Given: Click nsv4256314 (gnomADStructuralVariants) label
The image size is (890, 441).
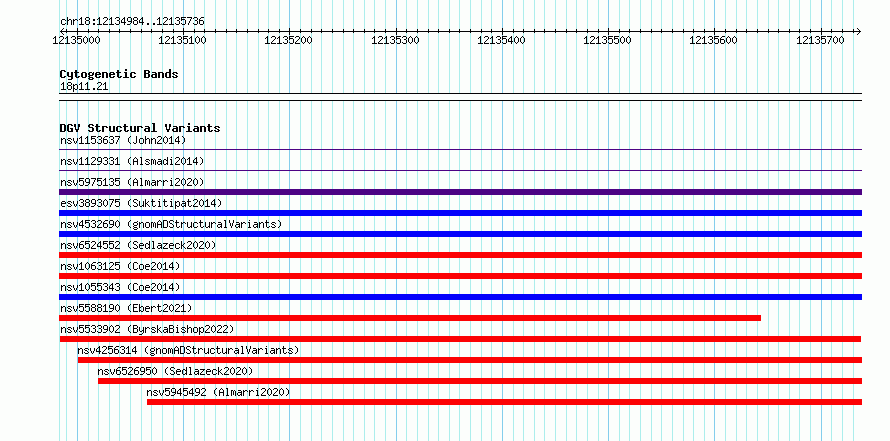Looking at the screenshot, I should coord(188,350).
